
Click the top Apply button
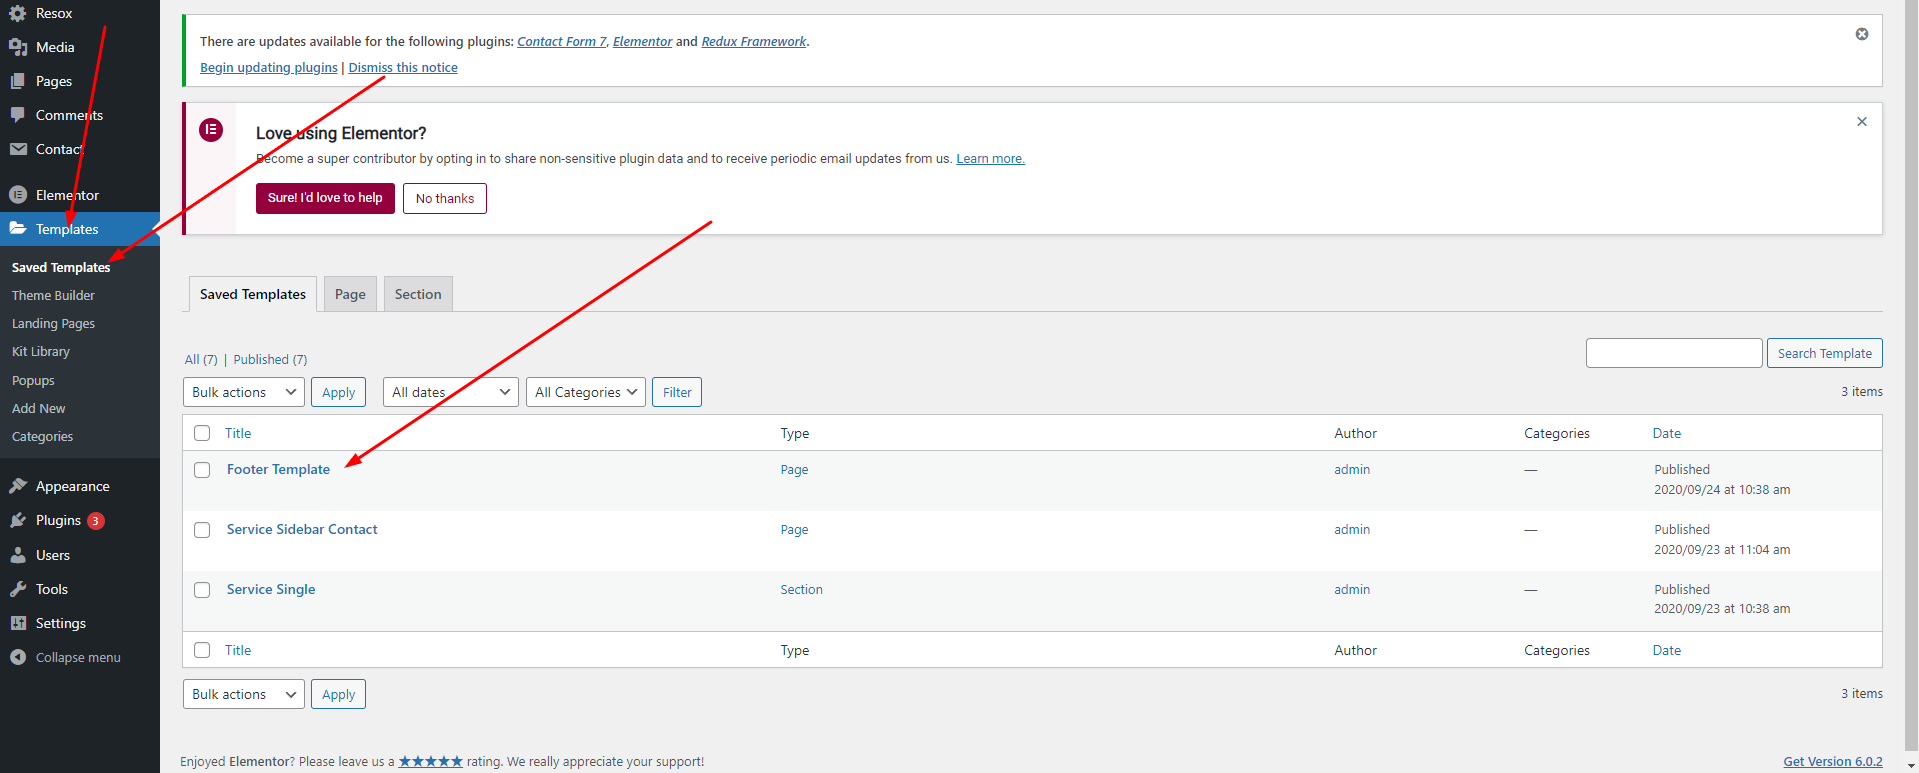tap(338, 392)
